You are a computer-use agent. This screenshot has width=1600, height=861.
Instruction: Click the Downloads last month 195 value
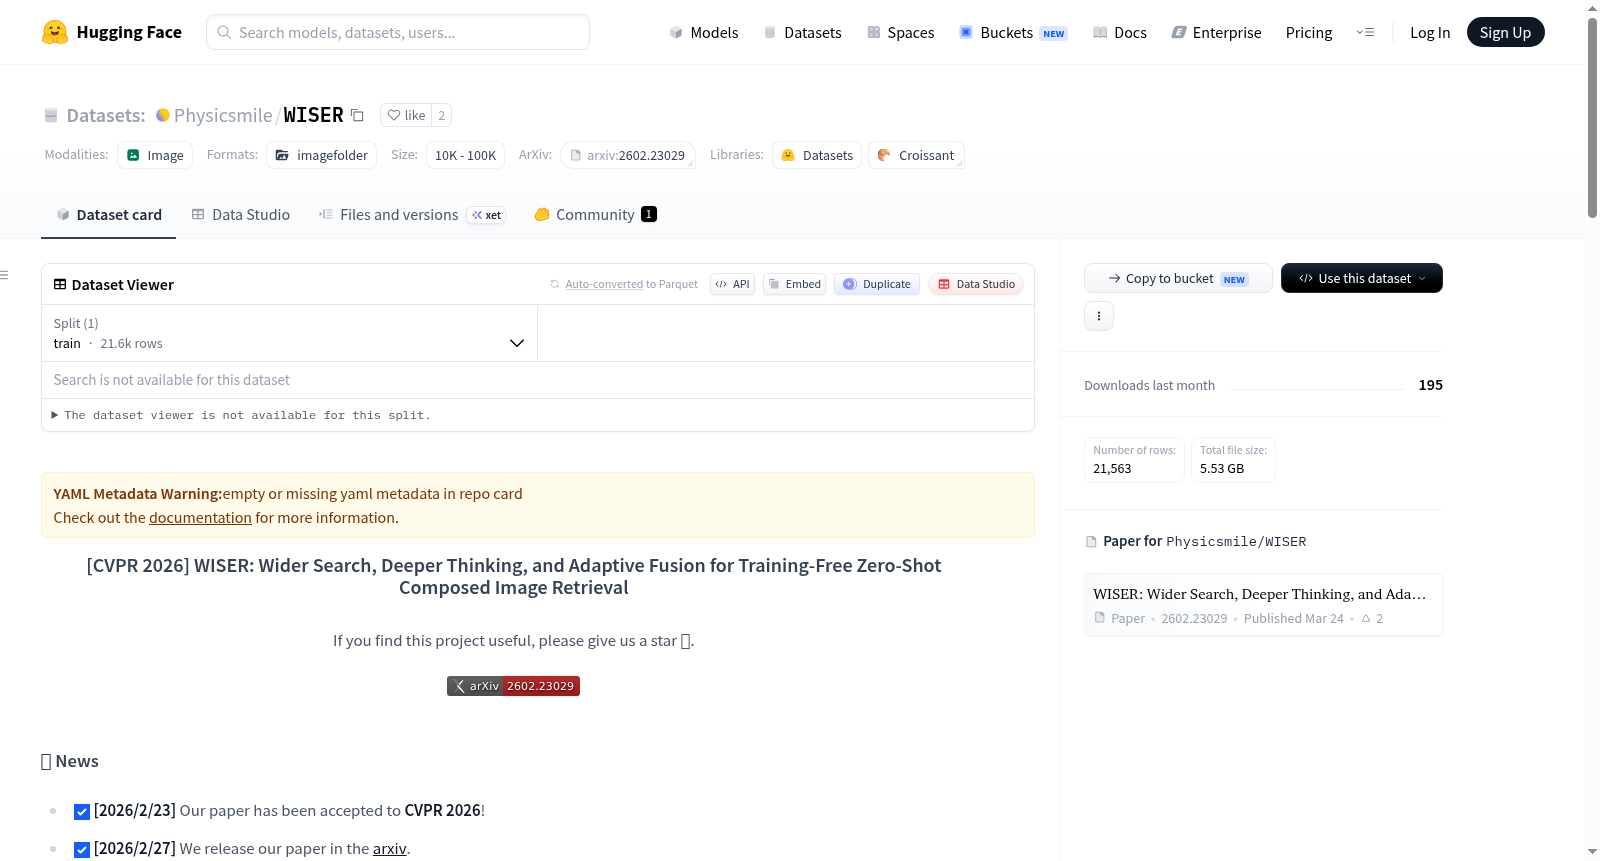click(1430, 385)
